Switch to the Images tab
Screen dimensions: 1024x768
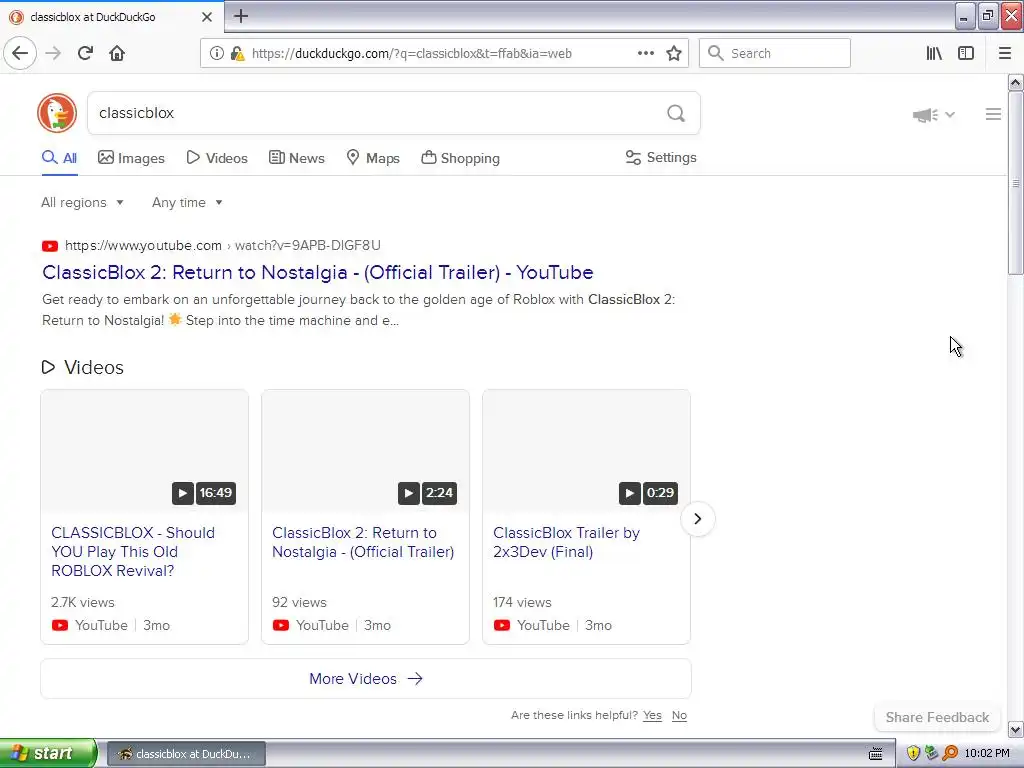pyautogui.click(x=131, y=158)
